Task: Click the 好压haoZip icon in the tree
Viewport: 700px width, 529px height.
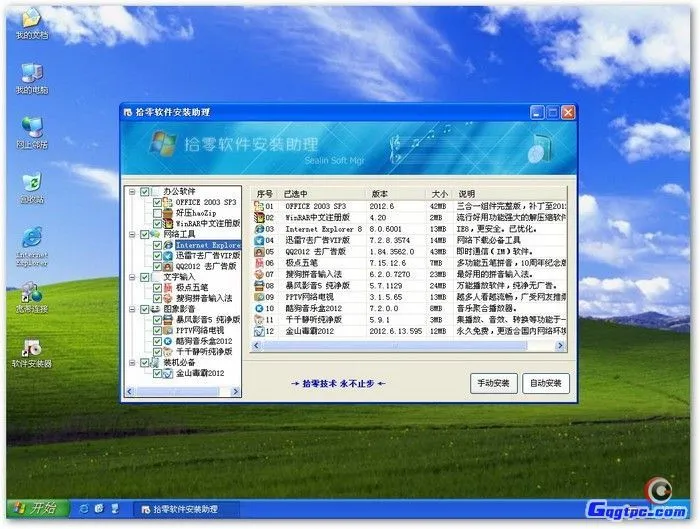Action: click(x=168, y=213)
